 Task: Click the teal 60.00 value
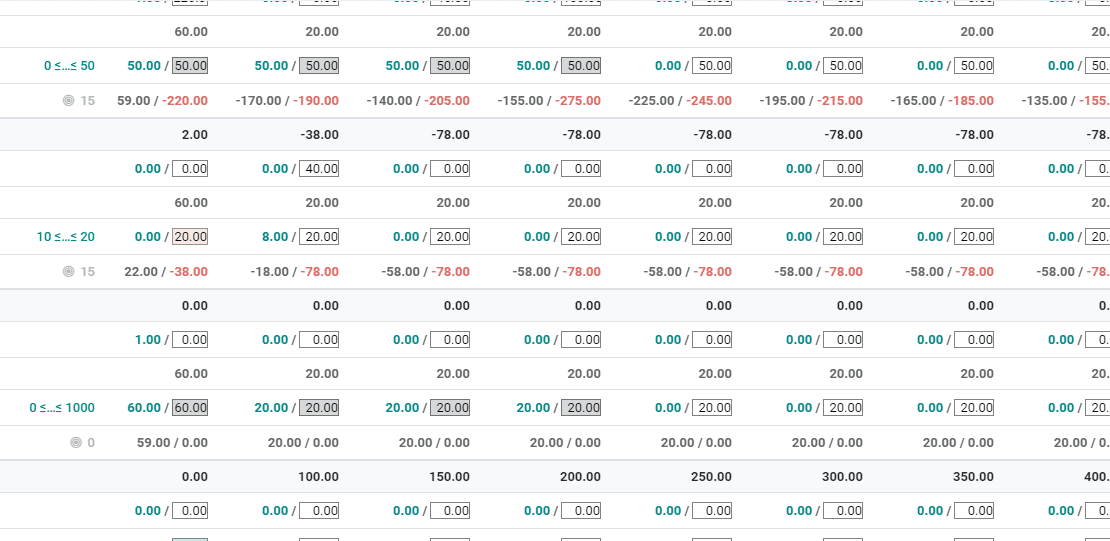pos(143,408)
